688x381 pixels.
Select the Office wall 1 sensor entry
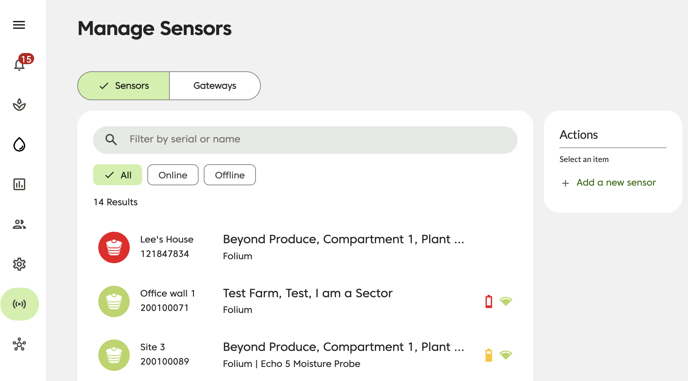305,302
